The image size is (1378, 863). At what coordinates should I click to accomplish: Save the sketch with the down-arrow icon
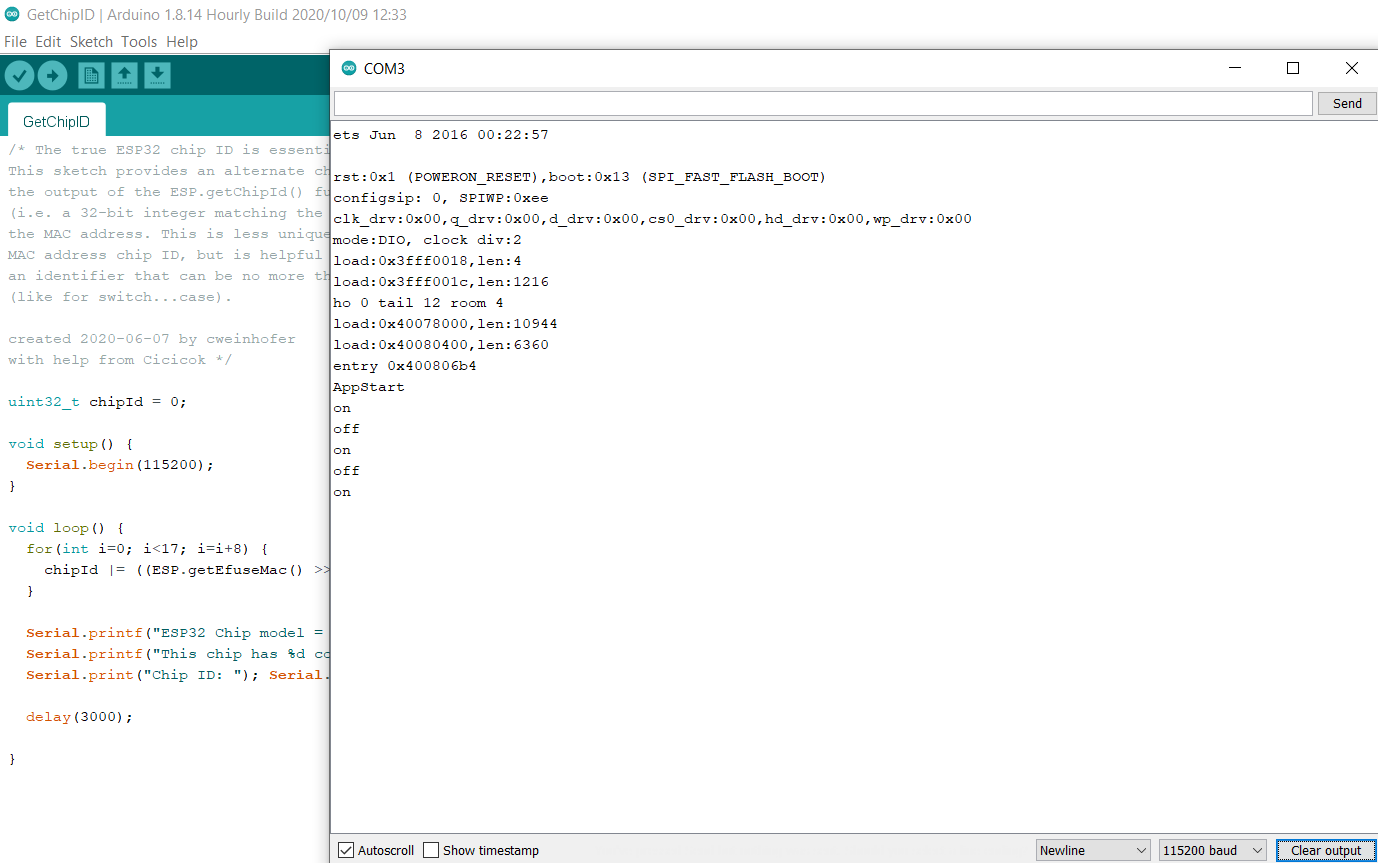pos(157,75)
